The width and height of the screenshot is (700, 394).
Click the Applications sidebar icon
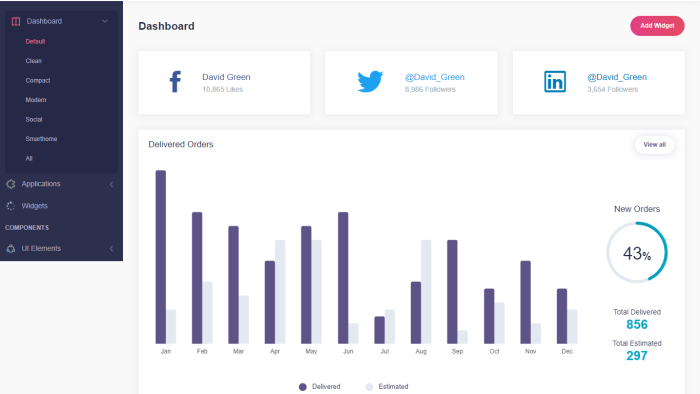click(x=11, y=184)
